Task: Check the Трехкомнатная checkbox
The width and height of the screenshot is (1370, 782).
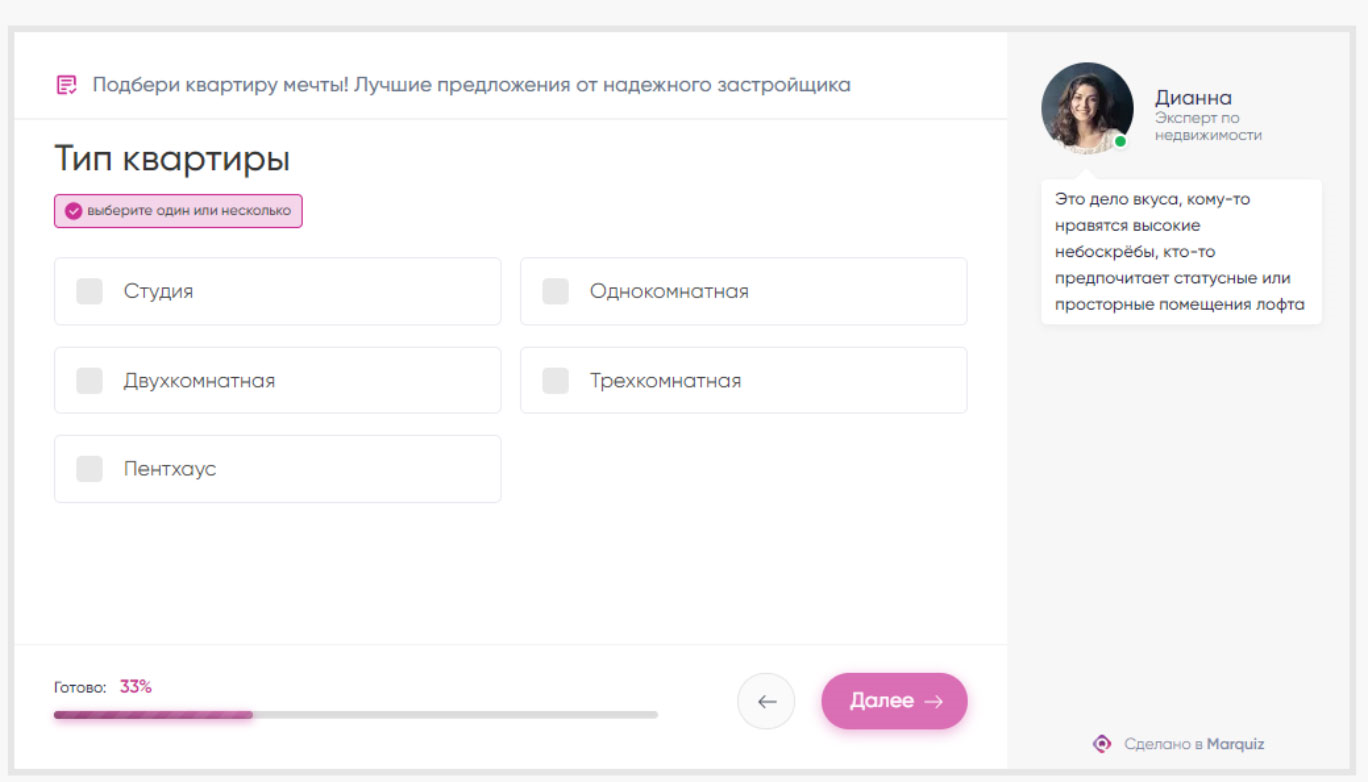Action: (x=555, y=380)
